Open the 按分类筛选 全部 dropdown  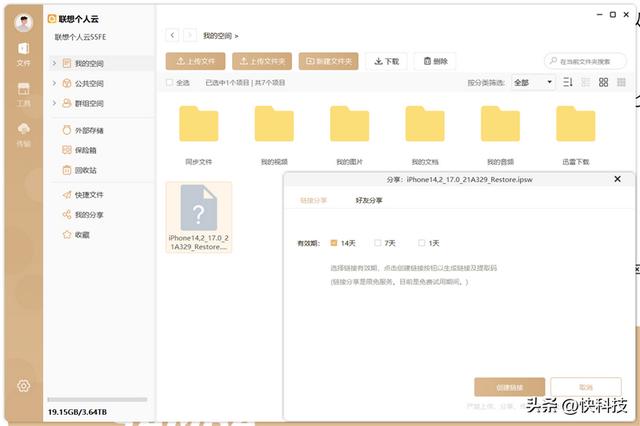(533, 82)
